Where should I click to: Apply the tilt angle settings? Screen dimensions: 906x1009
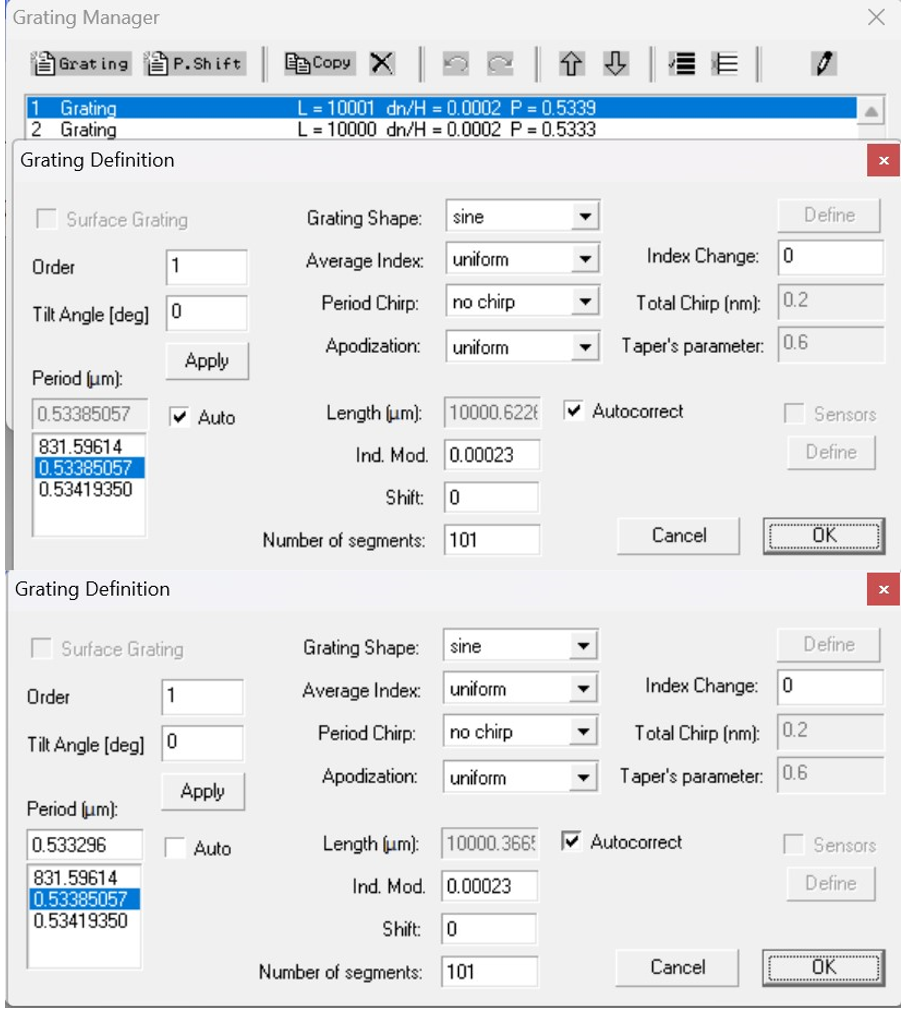click(x=206, y=361)
